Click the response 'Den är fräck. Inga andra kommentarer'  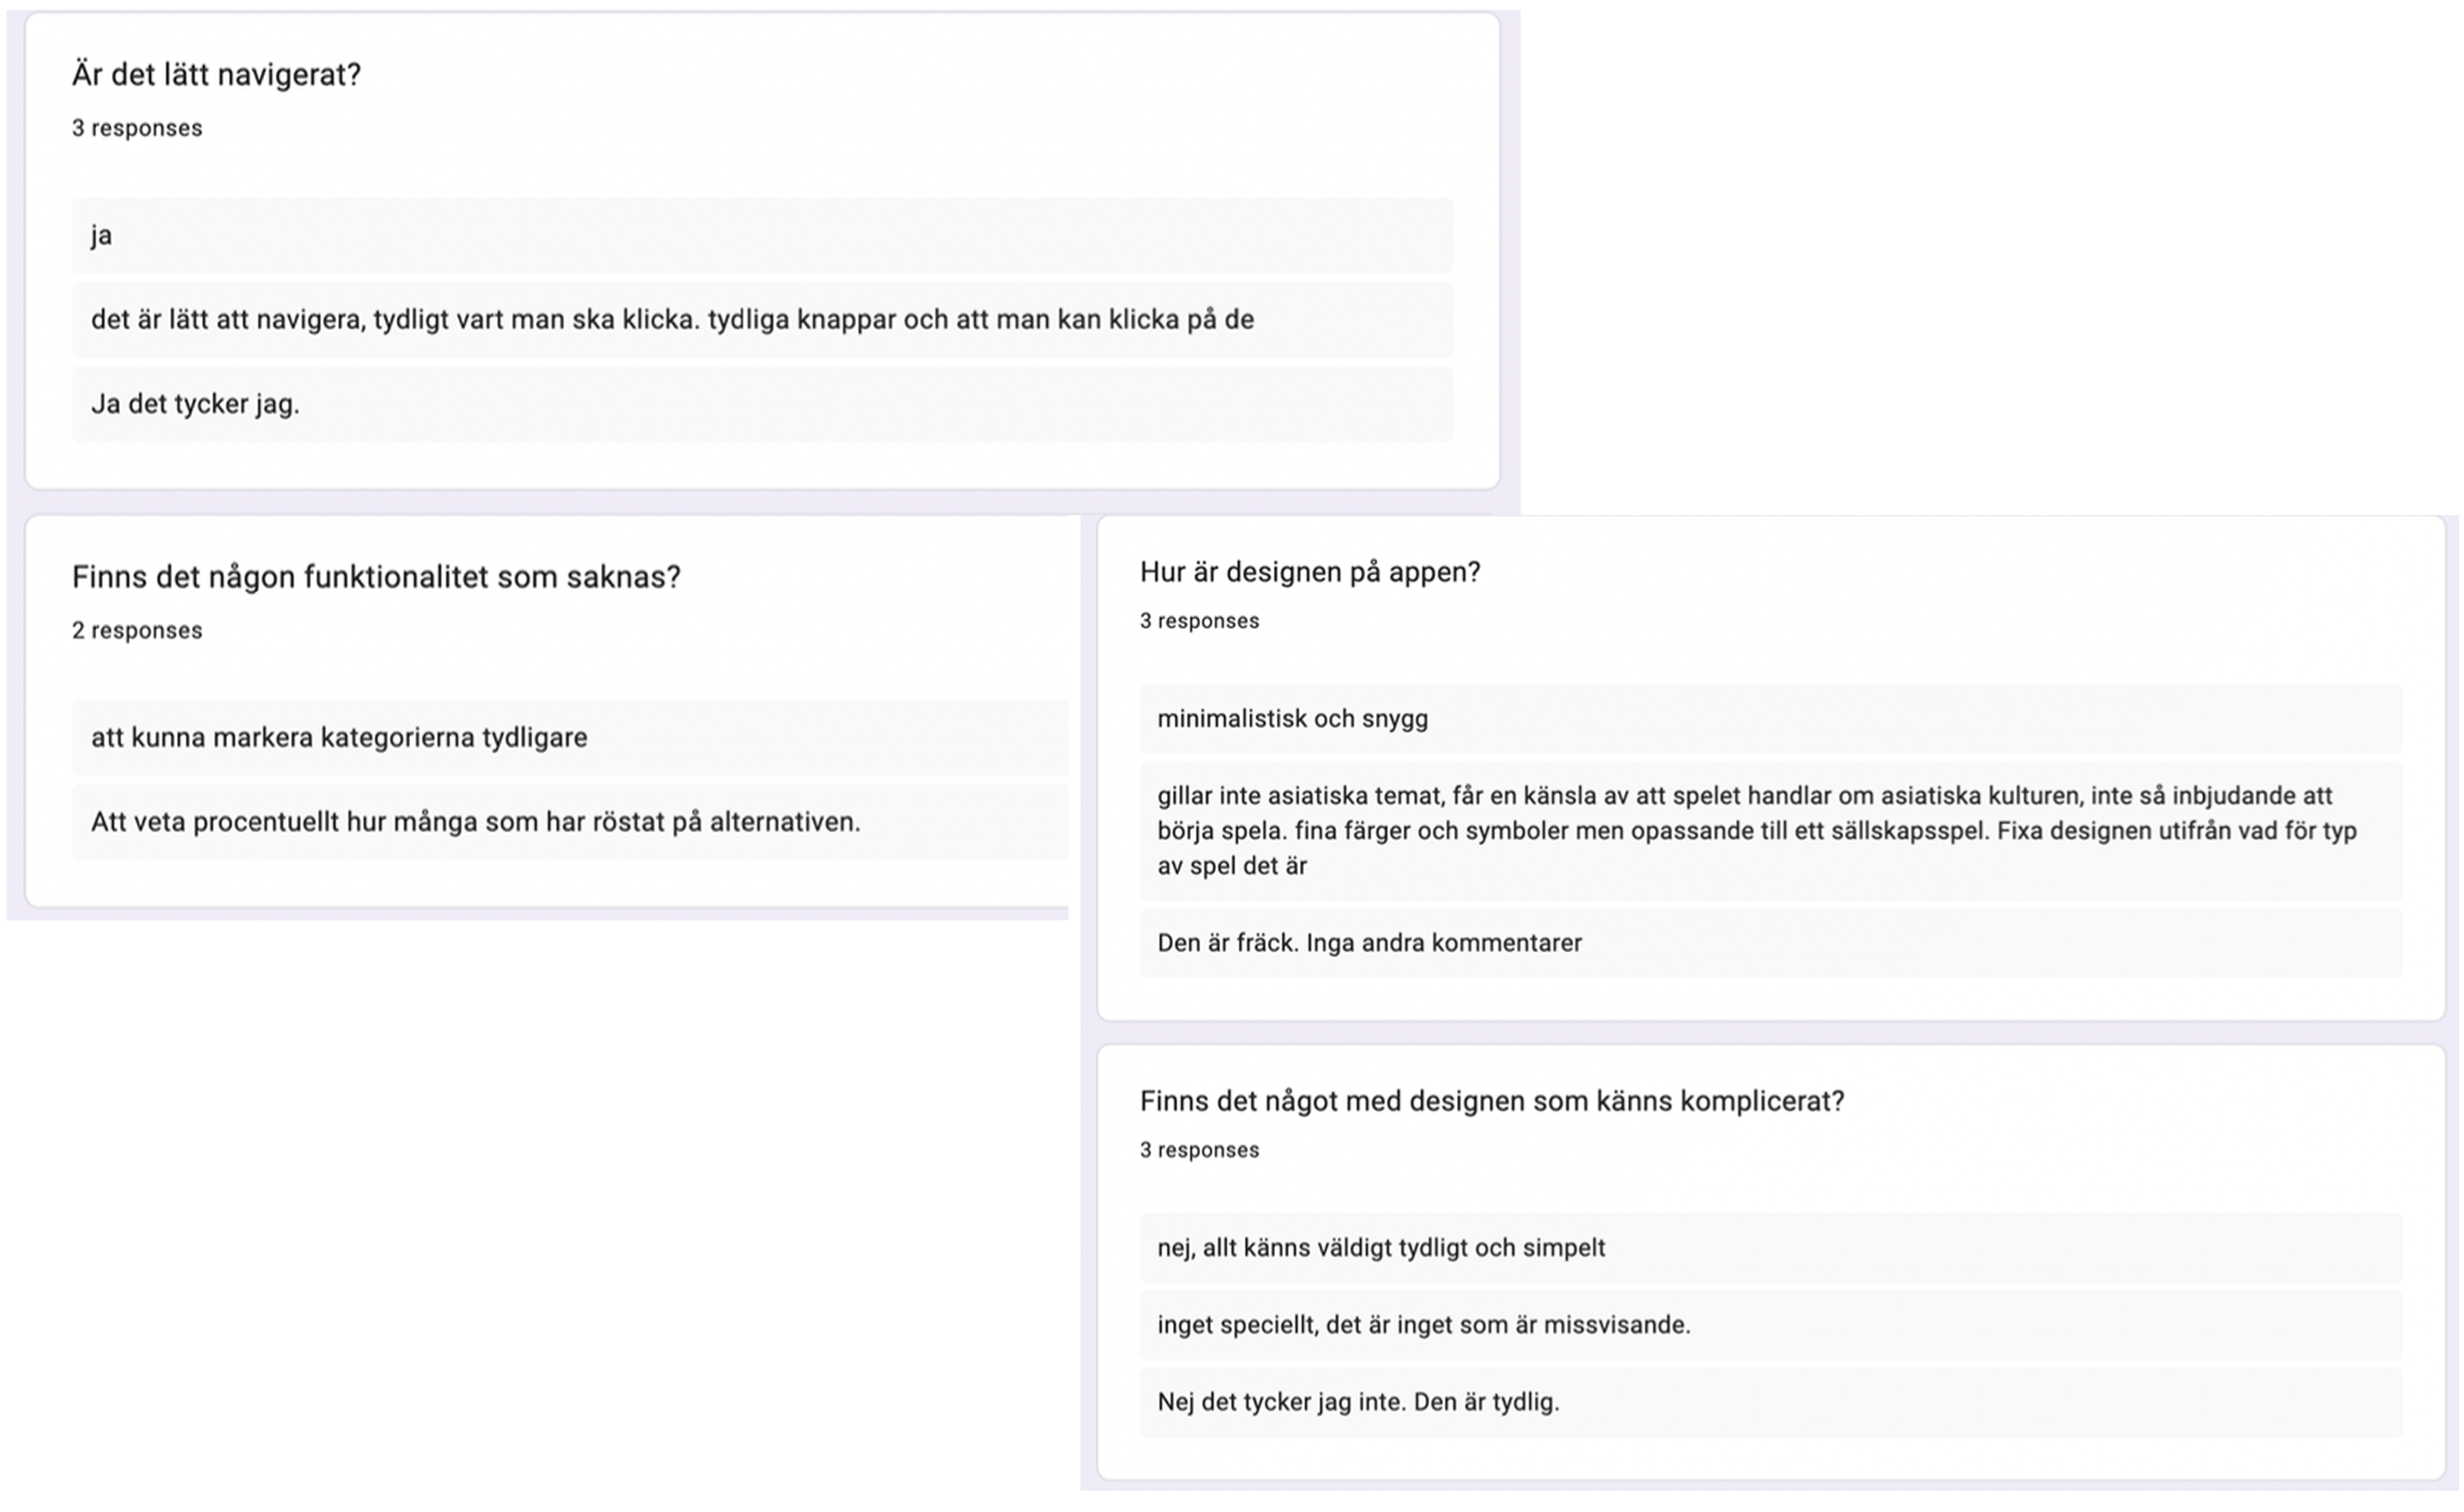tap(1369, 943)
